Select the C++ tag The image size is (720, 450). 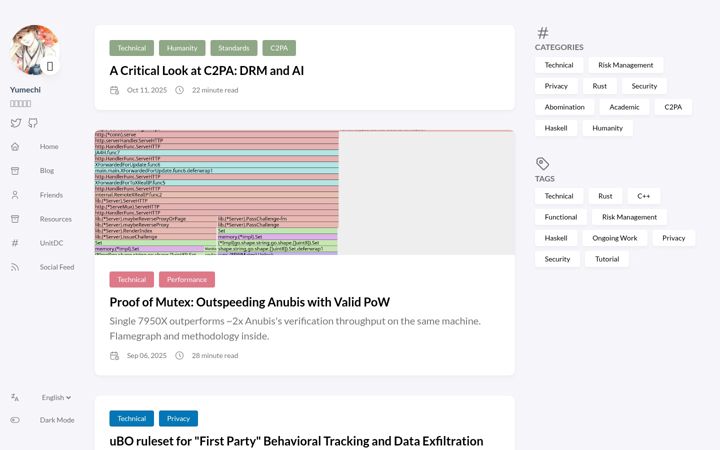click(x=644, y=196)
